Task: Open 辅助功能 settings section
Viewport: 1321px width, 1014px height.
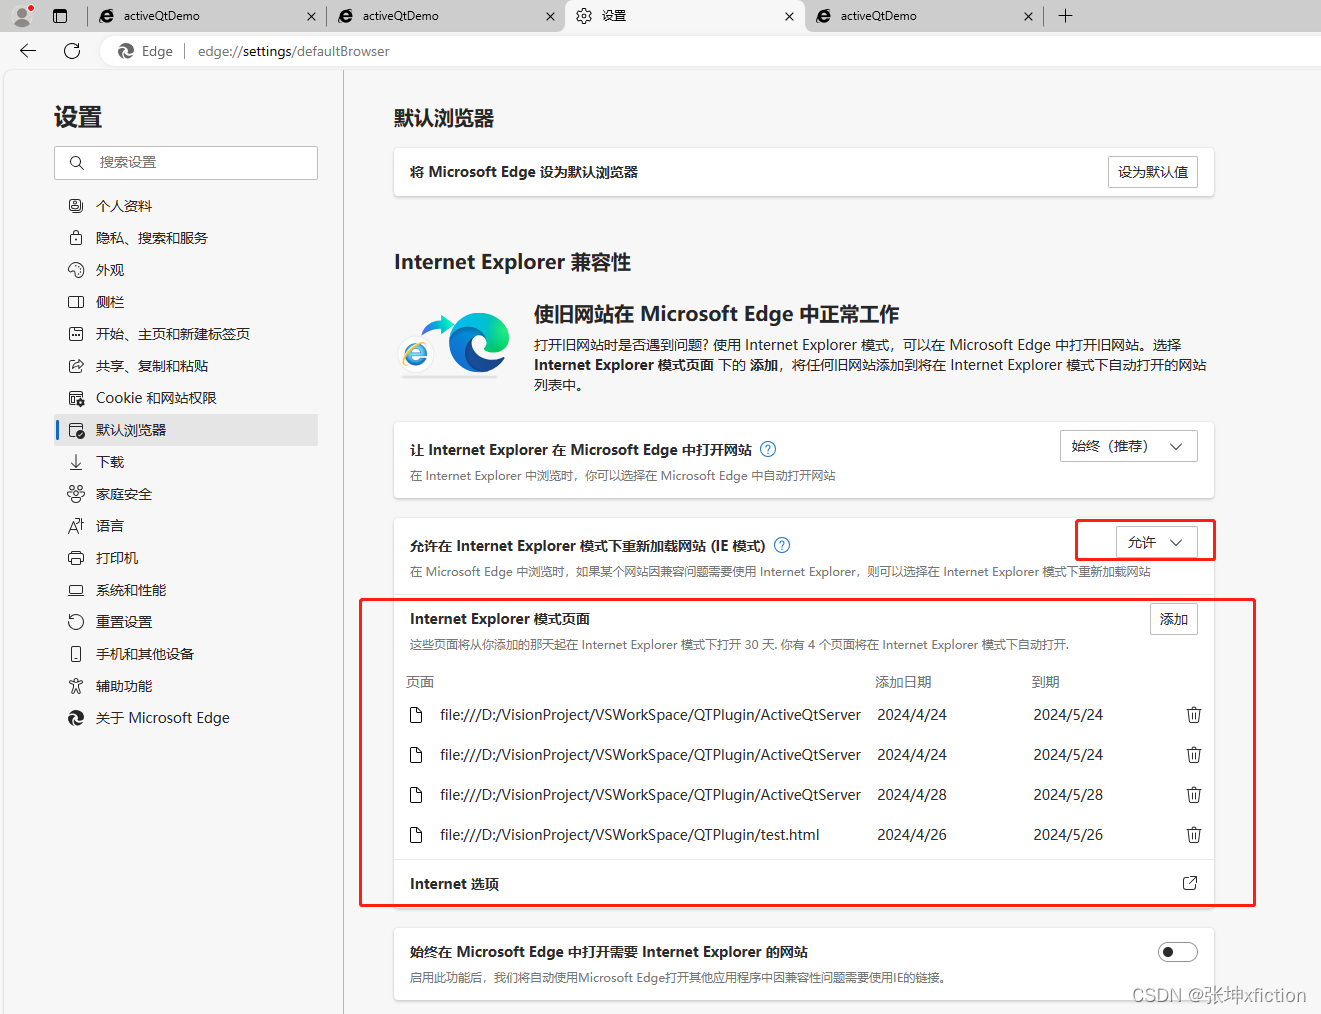Action: tap(186, 686)
